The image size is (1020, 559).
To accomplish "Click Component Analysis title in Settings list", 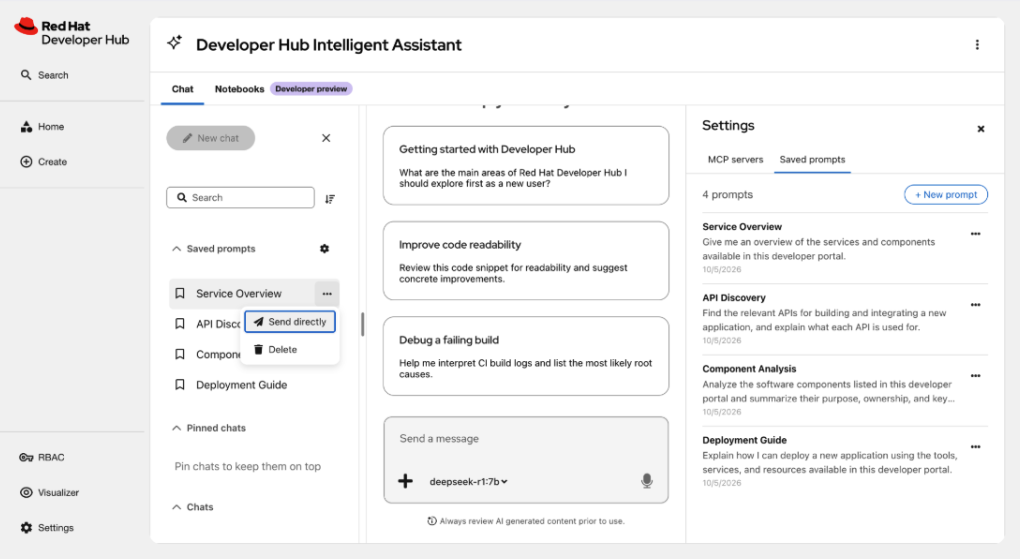I will 749,368.
